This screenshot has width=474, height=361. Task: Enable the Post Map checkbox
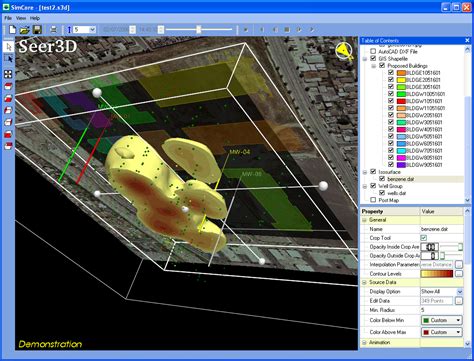373,200
